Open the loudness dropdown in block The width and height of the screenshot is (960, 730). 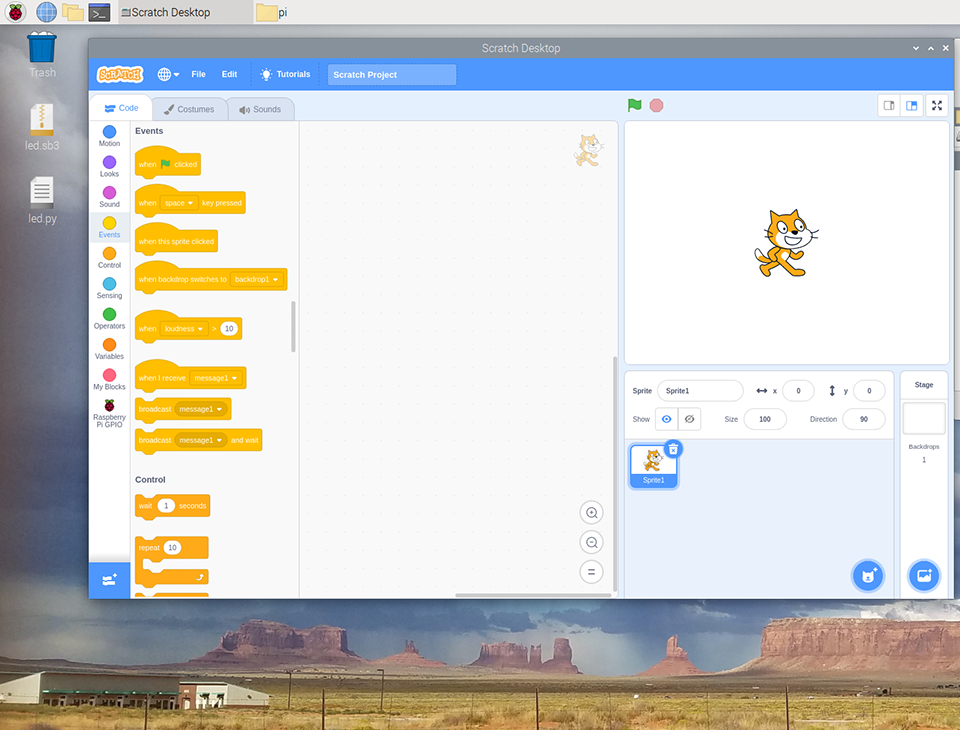click(x=183, y=329)
